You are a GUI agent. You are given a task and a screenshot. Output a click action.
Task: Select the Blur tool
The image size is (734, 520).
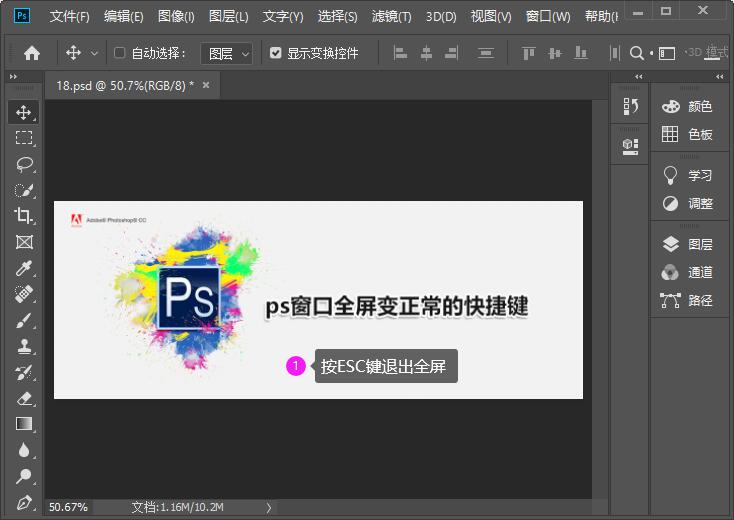click(x=24, y=450)
